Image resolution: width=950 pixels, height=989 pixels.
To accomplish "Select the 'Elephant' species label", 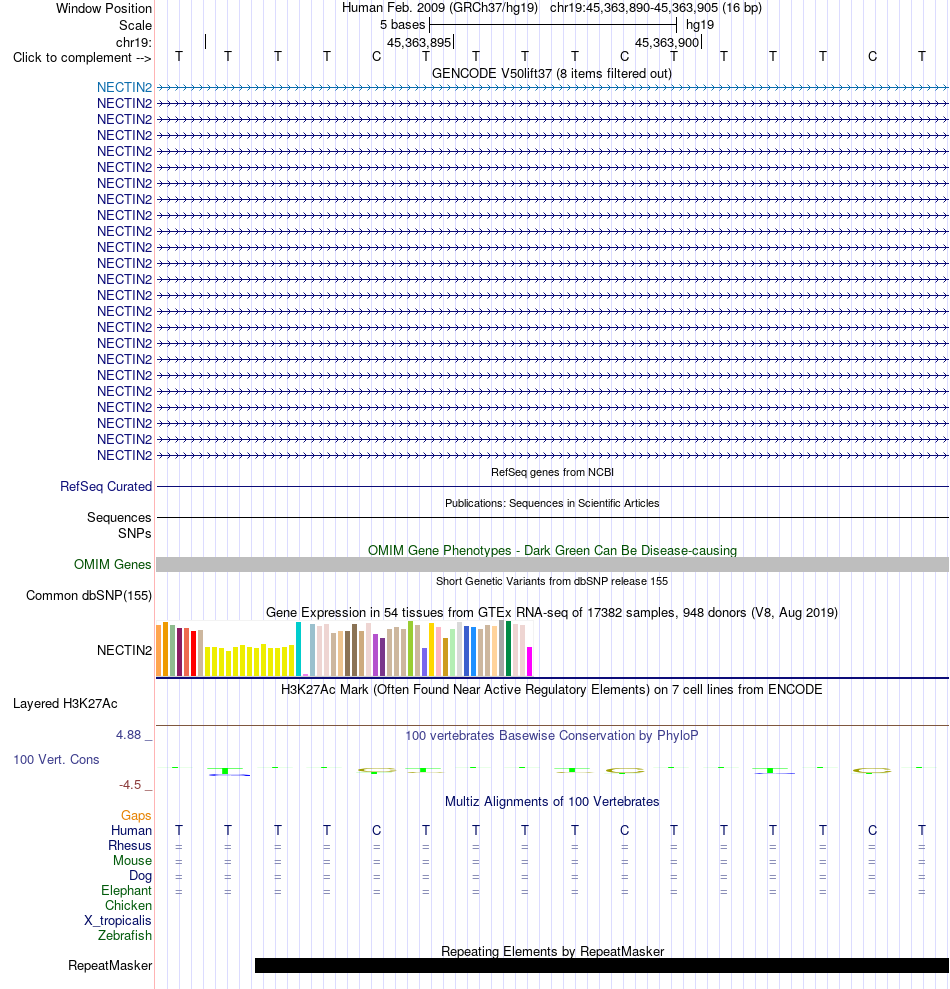I will [126, 890].
